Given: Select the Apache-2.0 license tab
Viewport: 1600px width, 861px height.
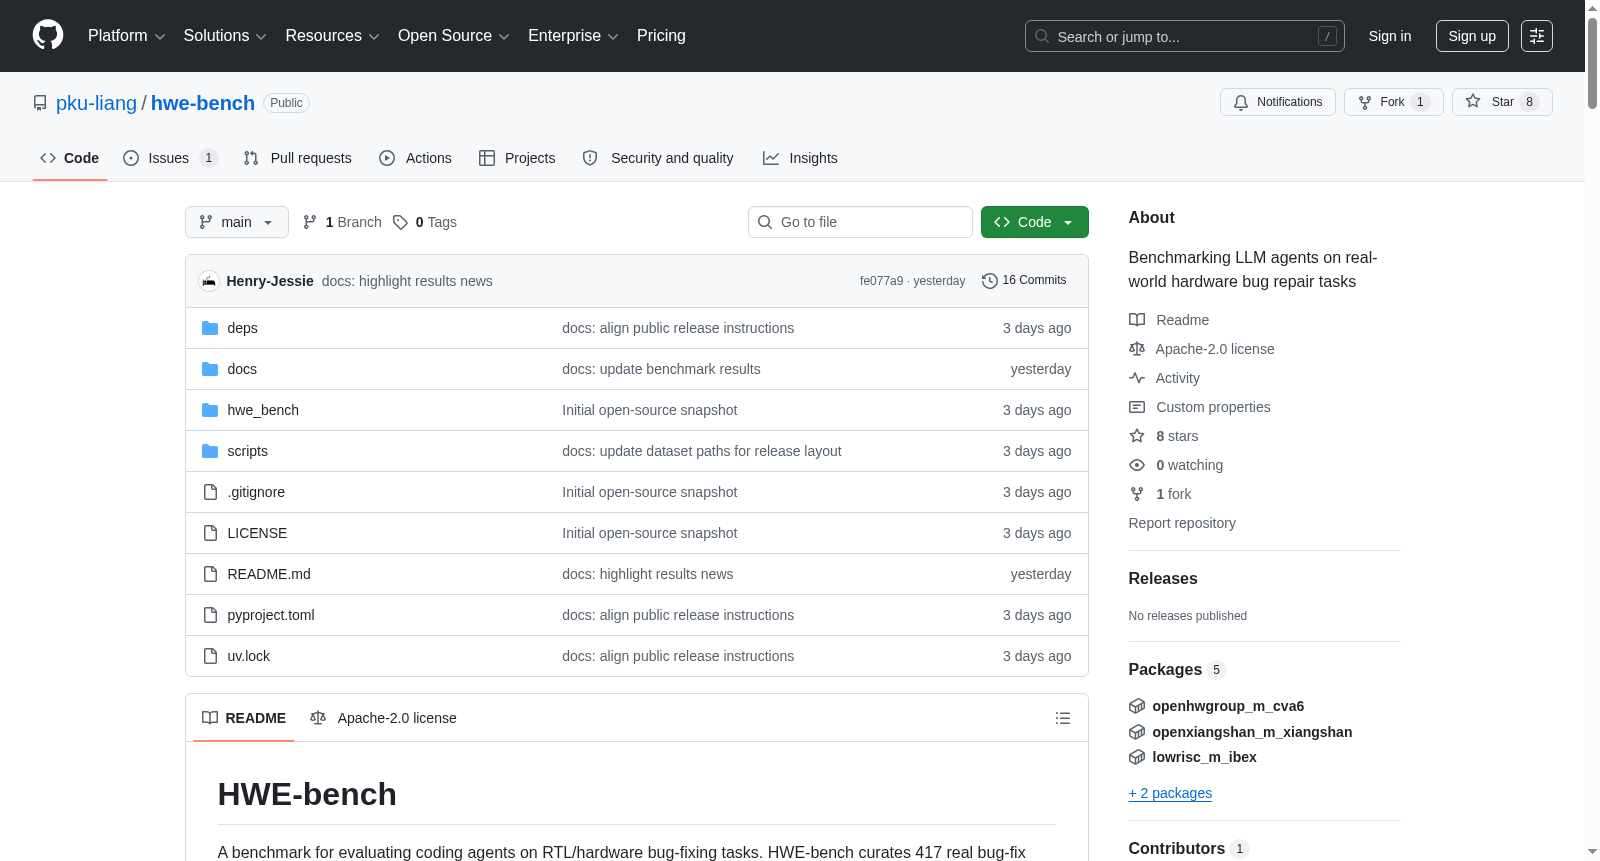Looking at the screenshot, I should point(383,718).
